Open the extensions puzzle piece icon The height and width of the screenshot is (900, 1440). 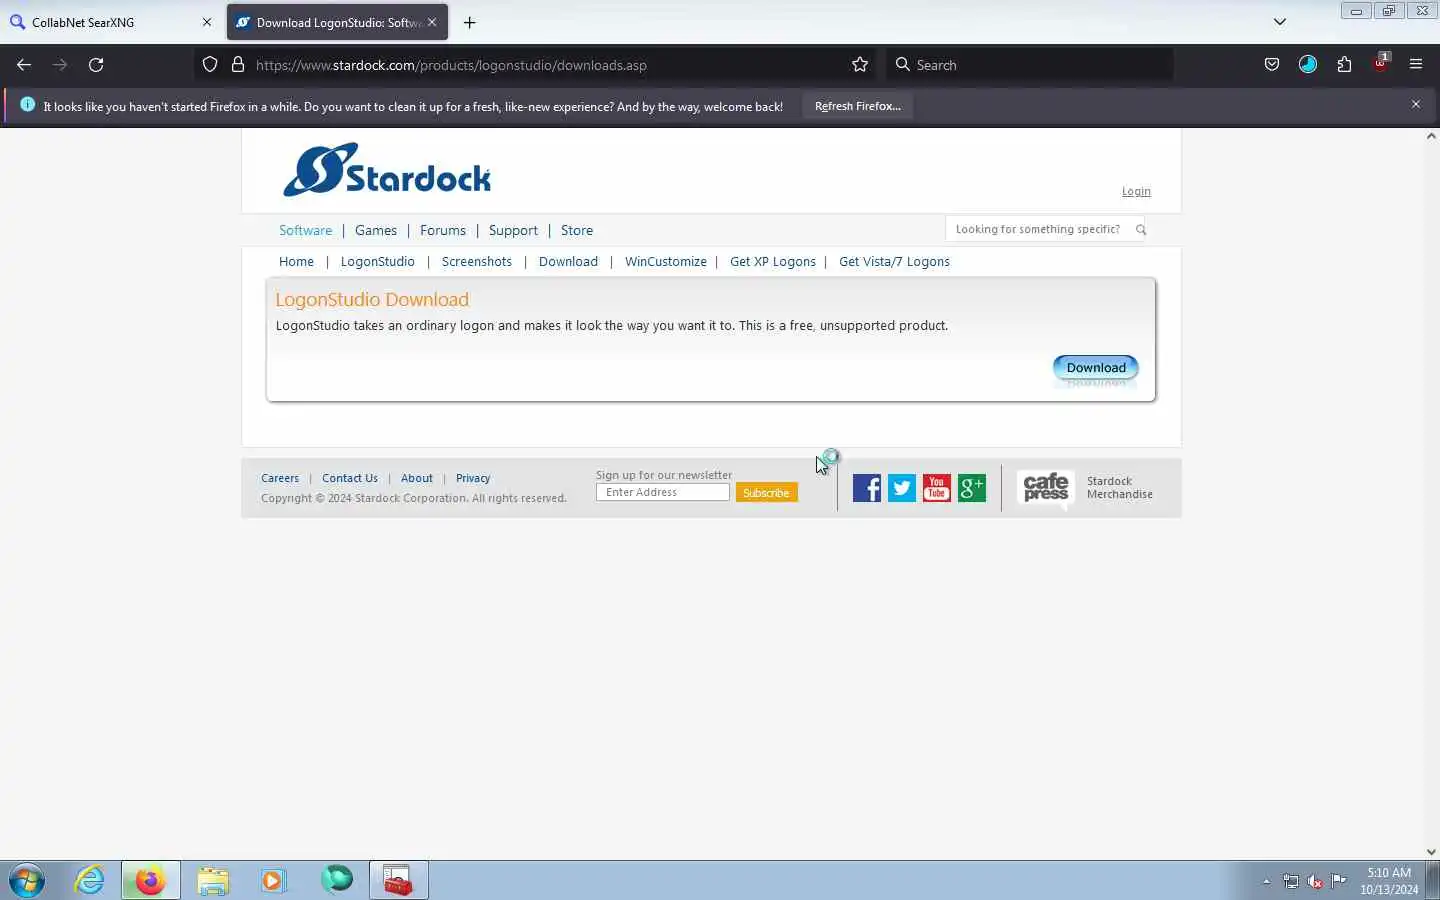[x=1344, y=65]
